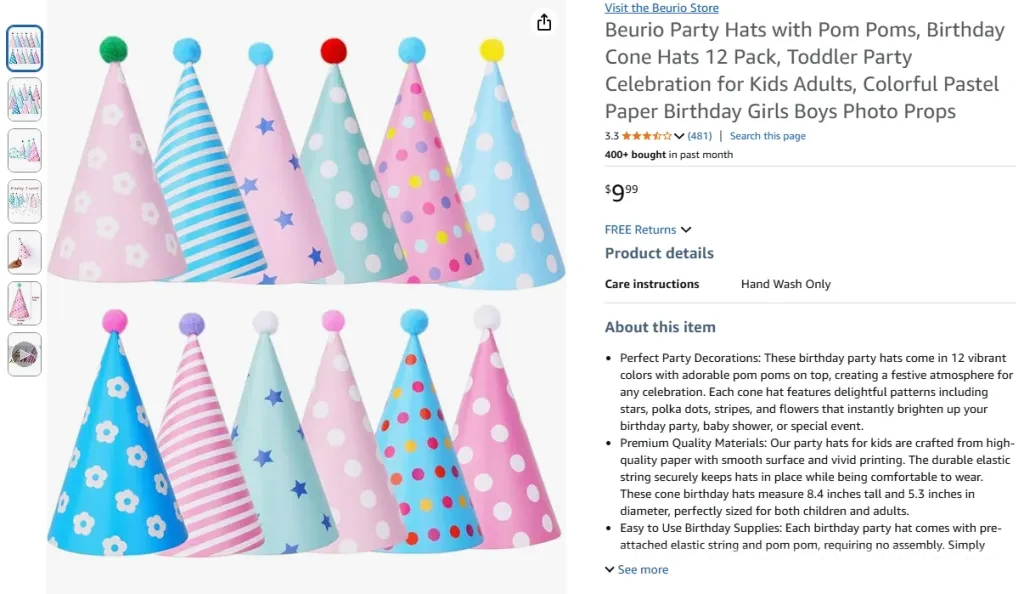This screenshot has height=594, width=1024.
Task: Select the second hat close-up thumbnail
Action: [x=24, y=99]
